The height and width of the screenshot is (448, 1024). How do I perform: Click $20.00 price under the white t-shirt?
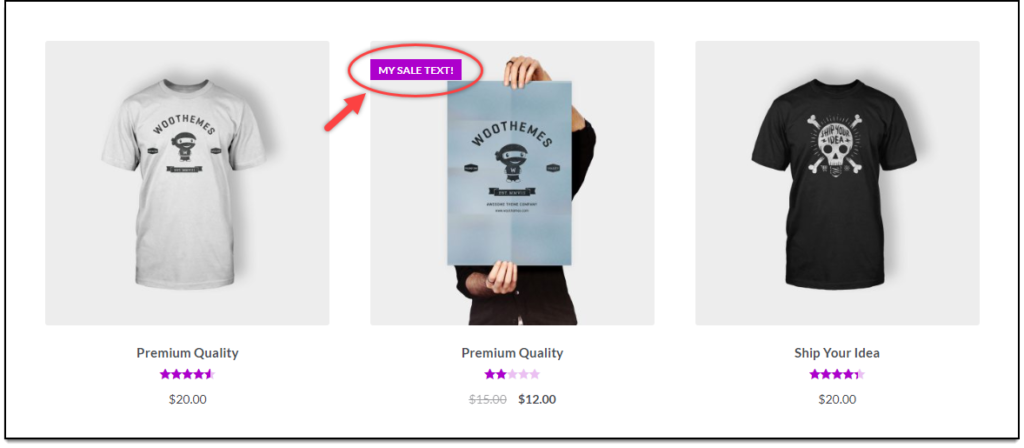pyautogui.click(x=187, y=400)
